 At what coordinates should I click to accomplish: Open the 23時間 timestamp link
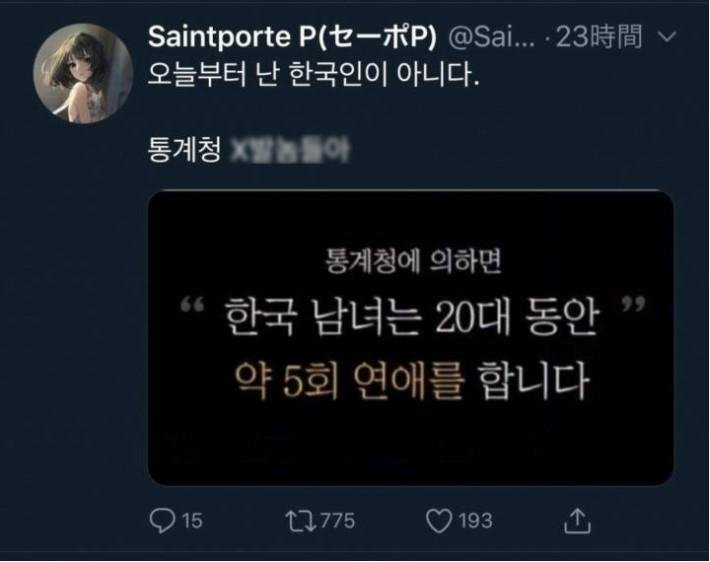coord(599,37)
